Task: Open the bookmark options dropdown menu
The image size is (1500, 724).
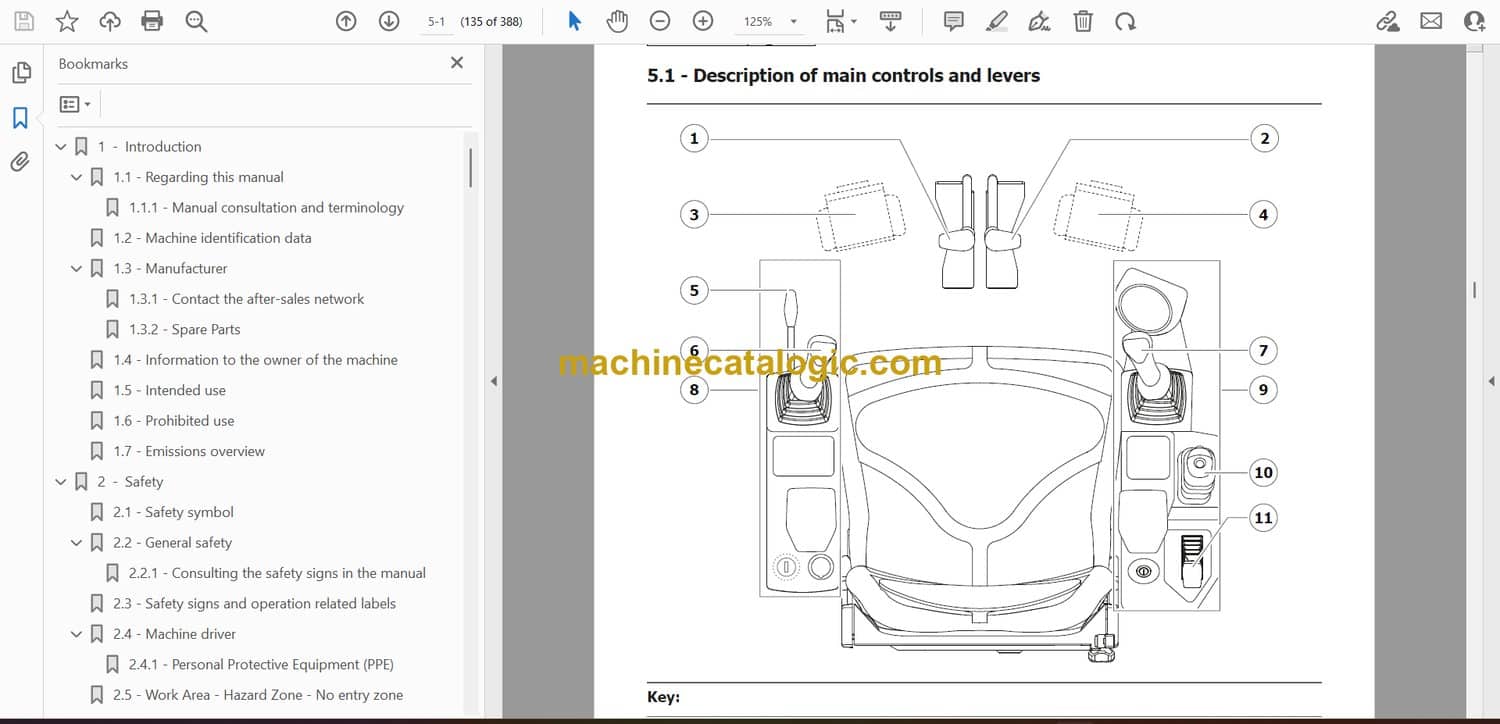Action: point(75,104)
